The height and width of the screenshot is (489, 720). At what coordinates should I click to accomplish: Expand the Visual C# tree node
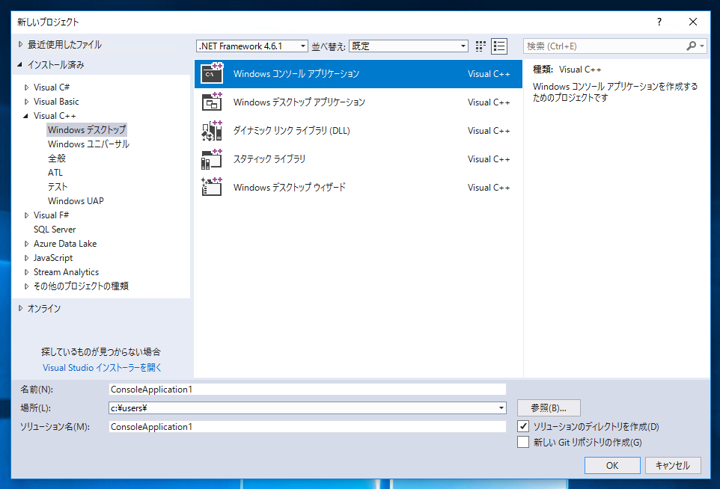click(27, 87)
